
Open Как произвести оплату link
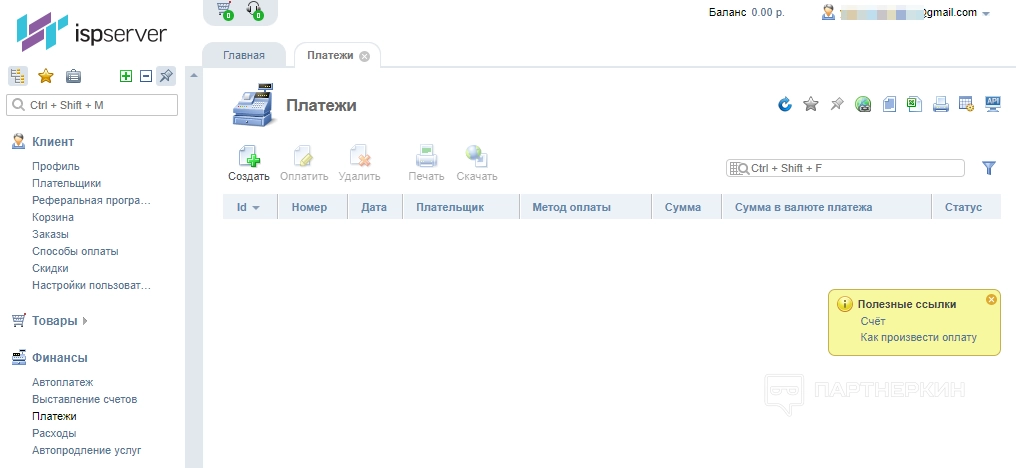[918, 337]
